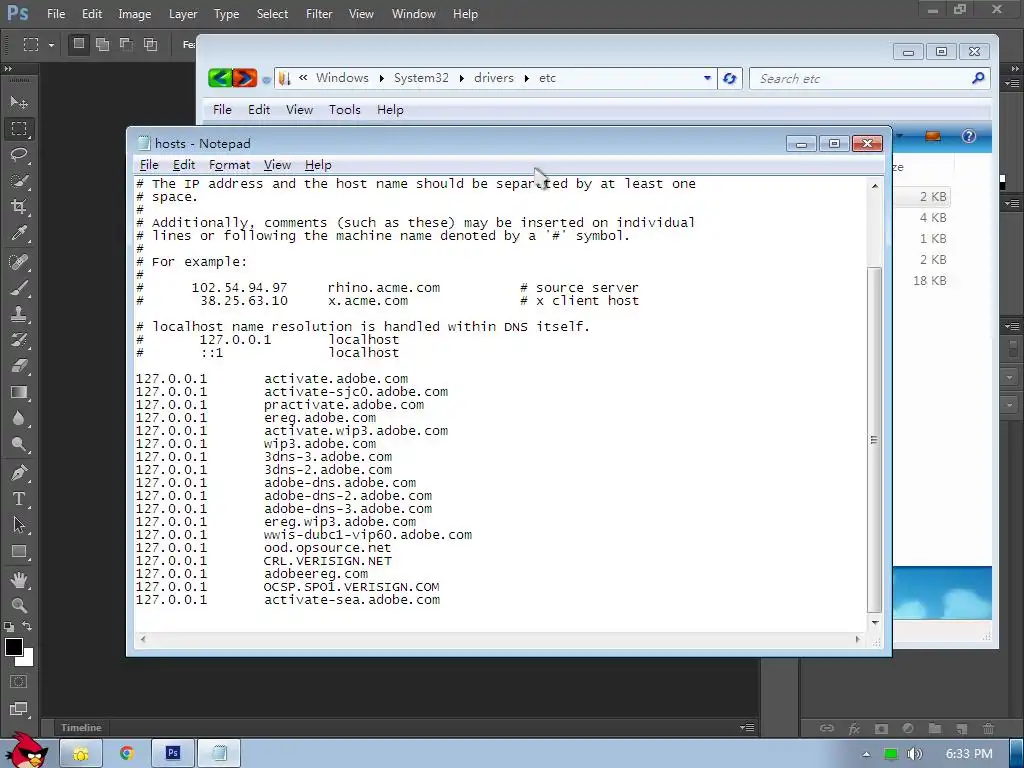Viewport: 1024px width, 768px height.
Task: Select the Dodge tool
Action: click(19, 445)
